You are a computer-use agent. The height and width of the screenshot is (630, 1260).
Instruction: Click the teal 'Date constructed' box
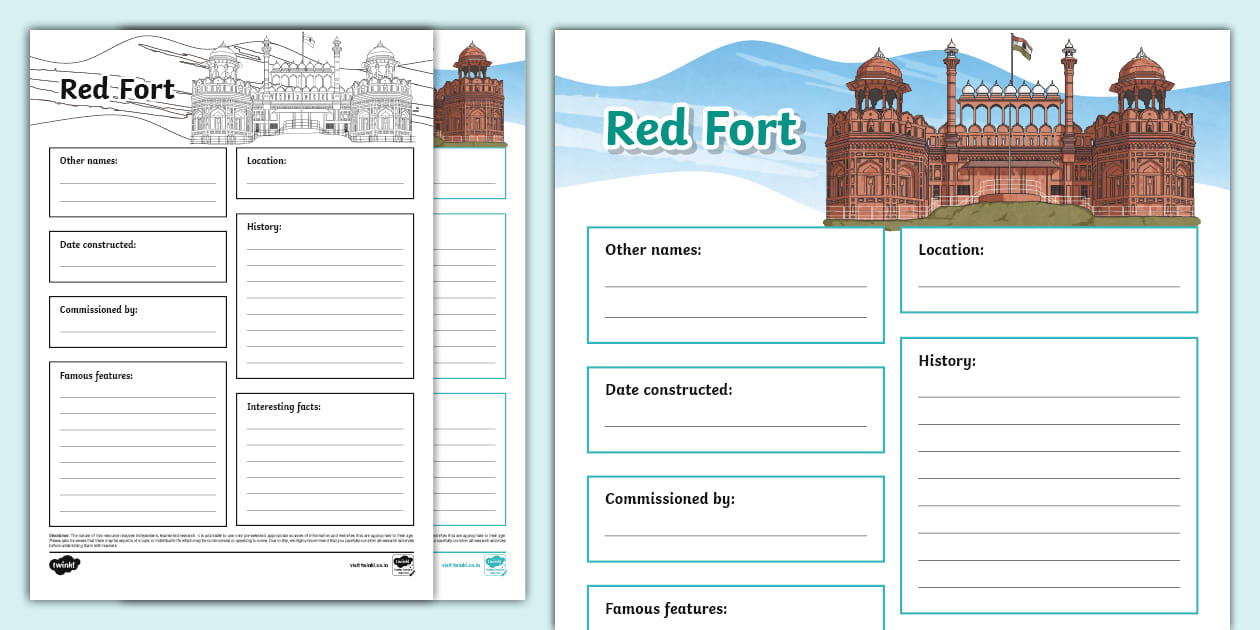tap(735, 409)
